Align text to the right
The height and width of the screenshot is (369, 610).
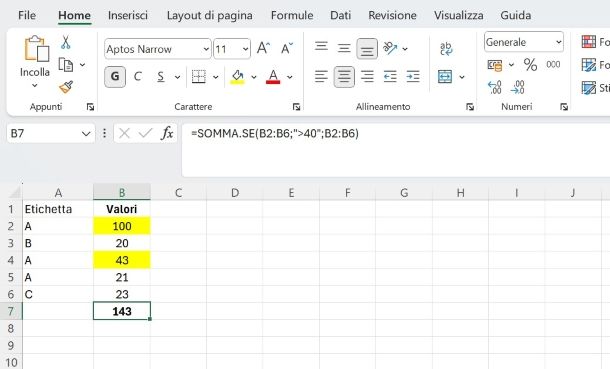click(x=367, y=76)
